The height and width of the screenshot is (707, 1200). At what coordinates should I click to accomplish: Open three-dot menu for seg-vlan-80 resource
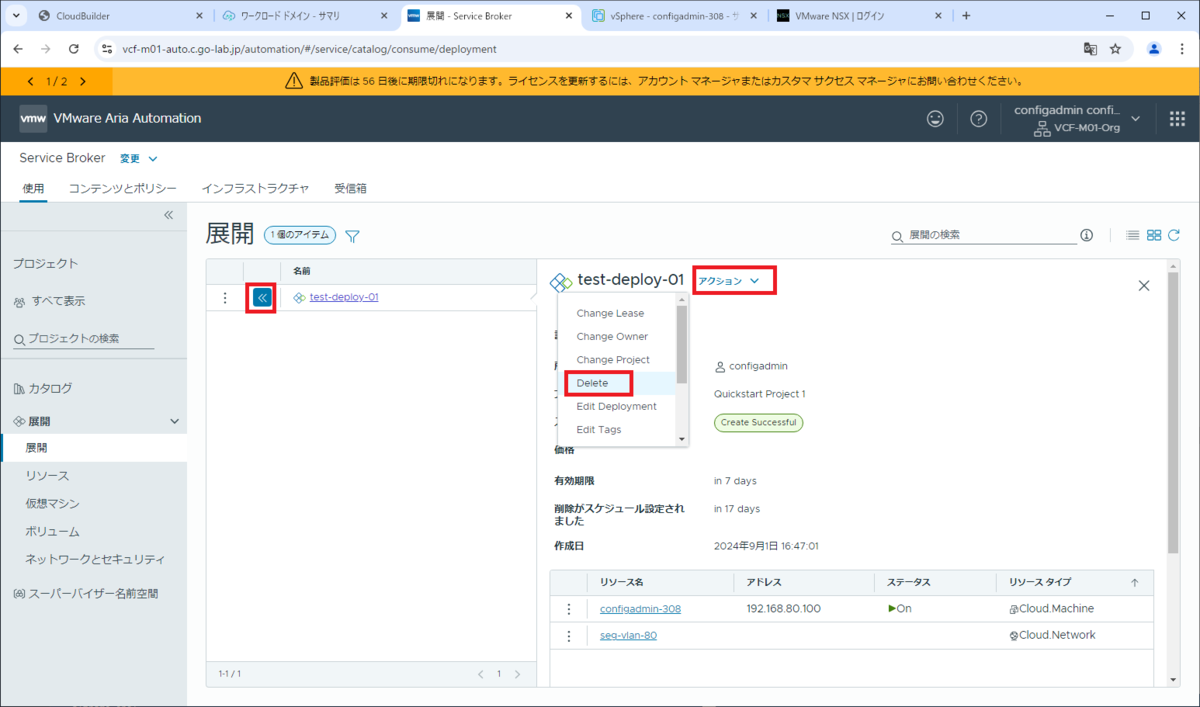pos(569,636)
